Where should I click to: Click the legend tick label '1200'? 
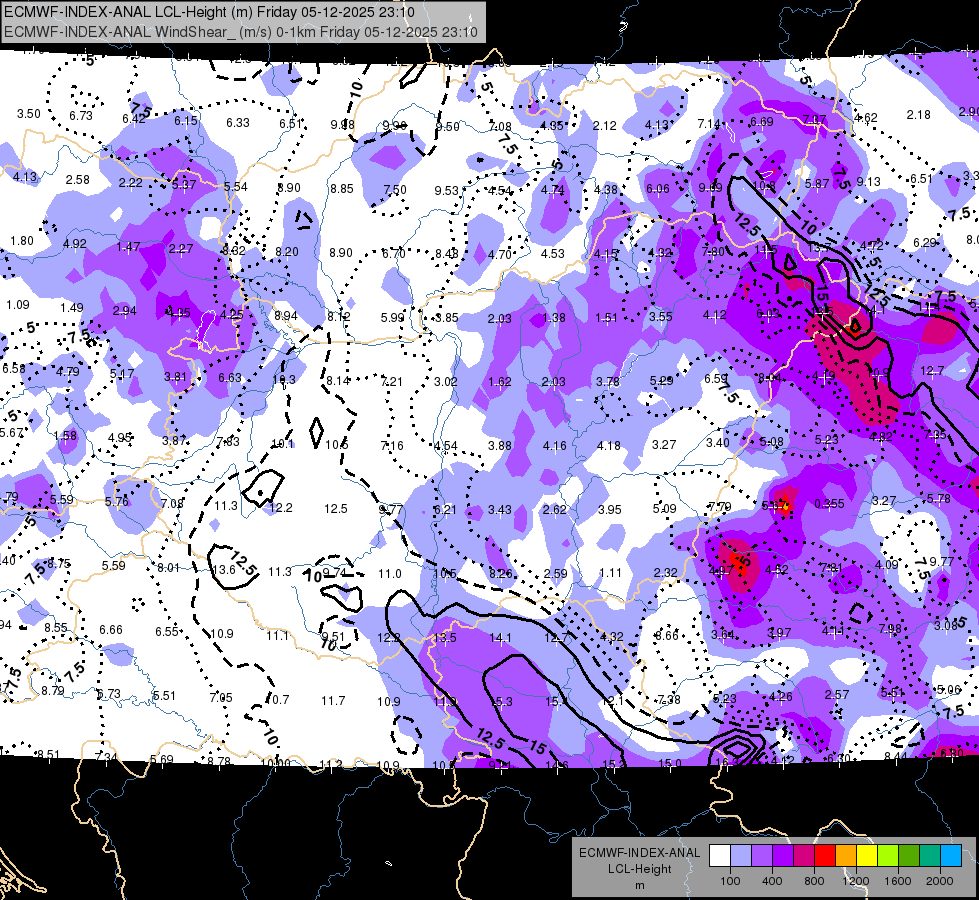(x=855, y=881)
